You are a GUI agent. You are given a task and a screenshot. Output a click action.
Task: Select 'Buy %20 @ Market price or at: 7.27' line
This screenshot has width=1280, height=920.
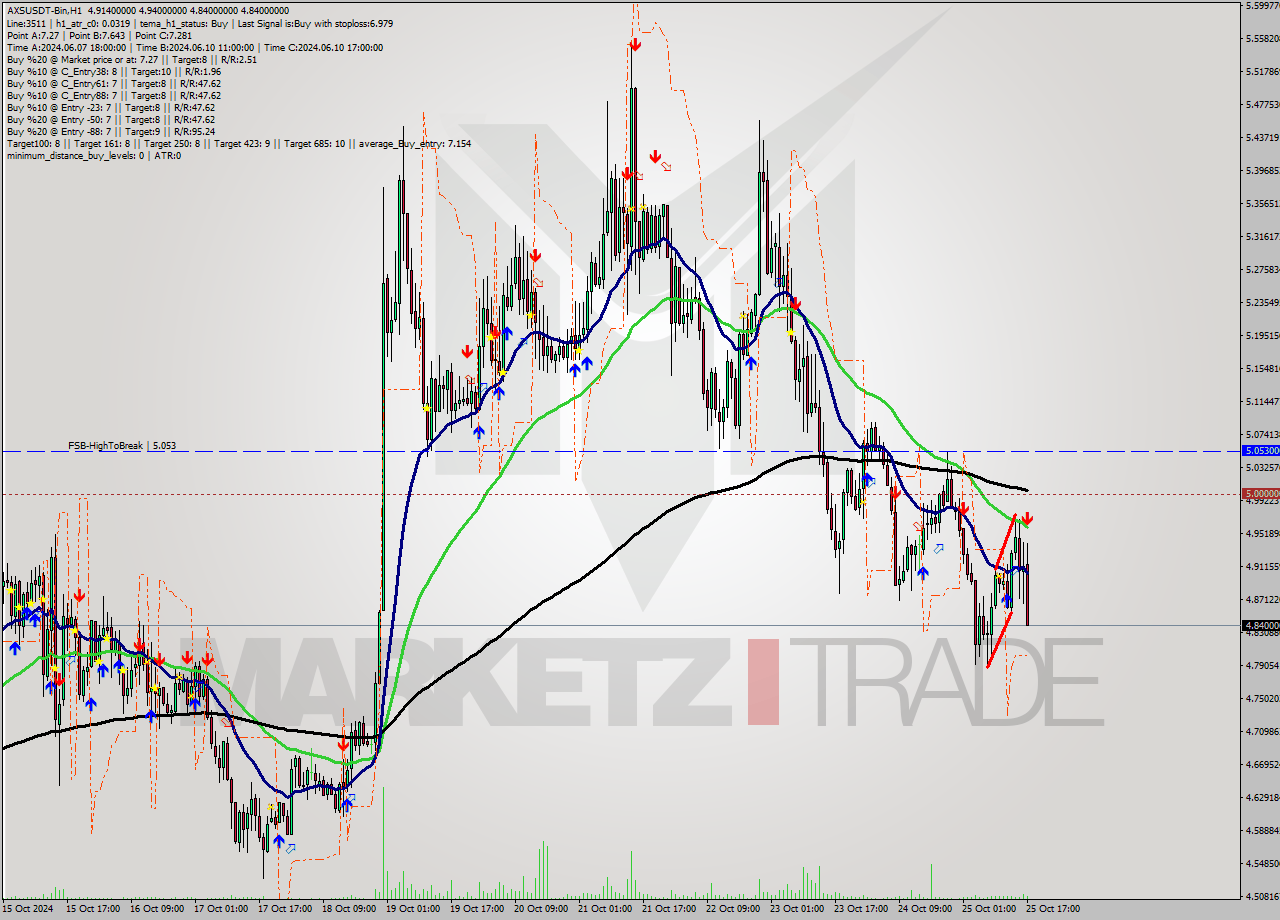(131, 59)
